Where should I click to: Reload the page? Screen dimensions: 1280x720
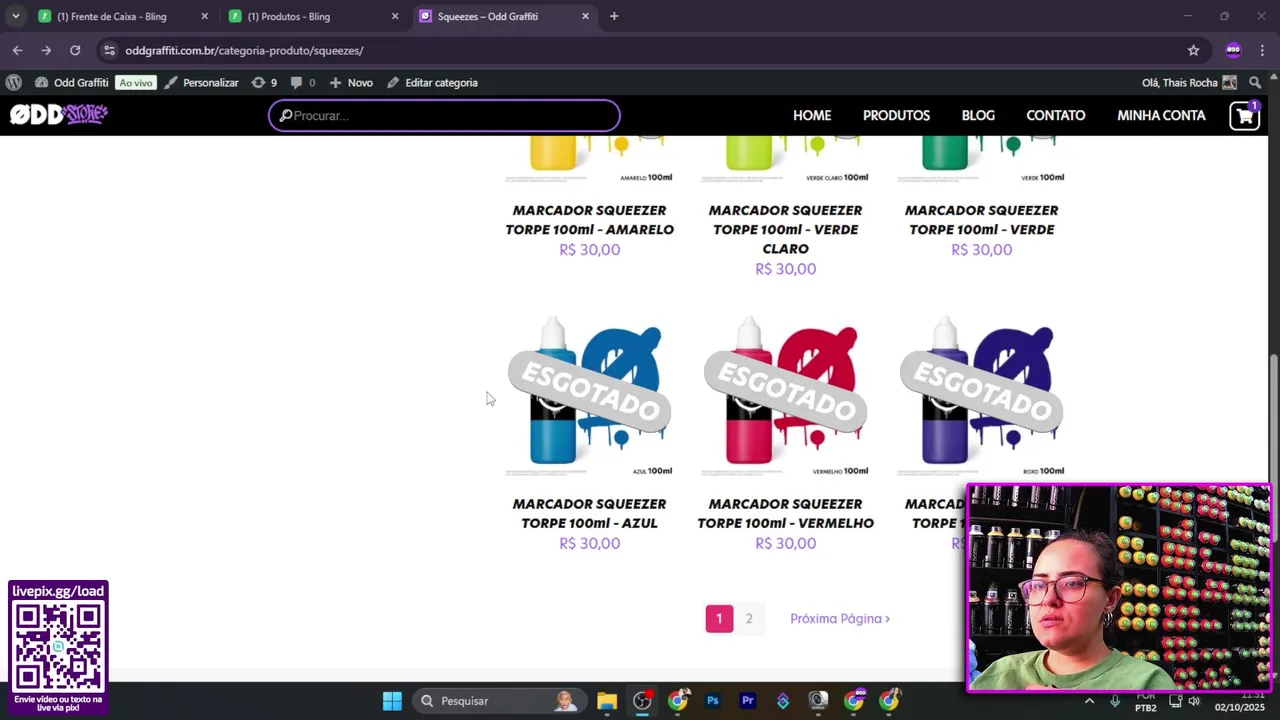pyautogui.click(x=75, y=50)
